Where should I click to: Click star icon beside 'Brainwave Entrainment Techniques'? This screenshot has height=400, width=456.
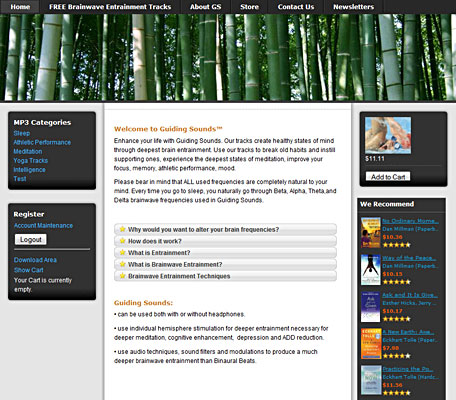[122, 276]
